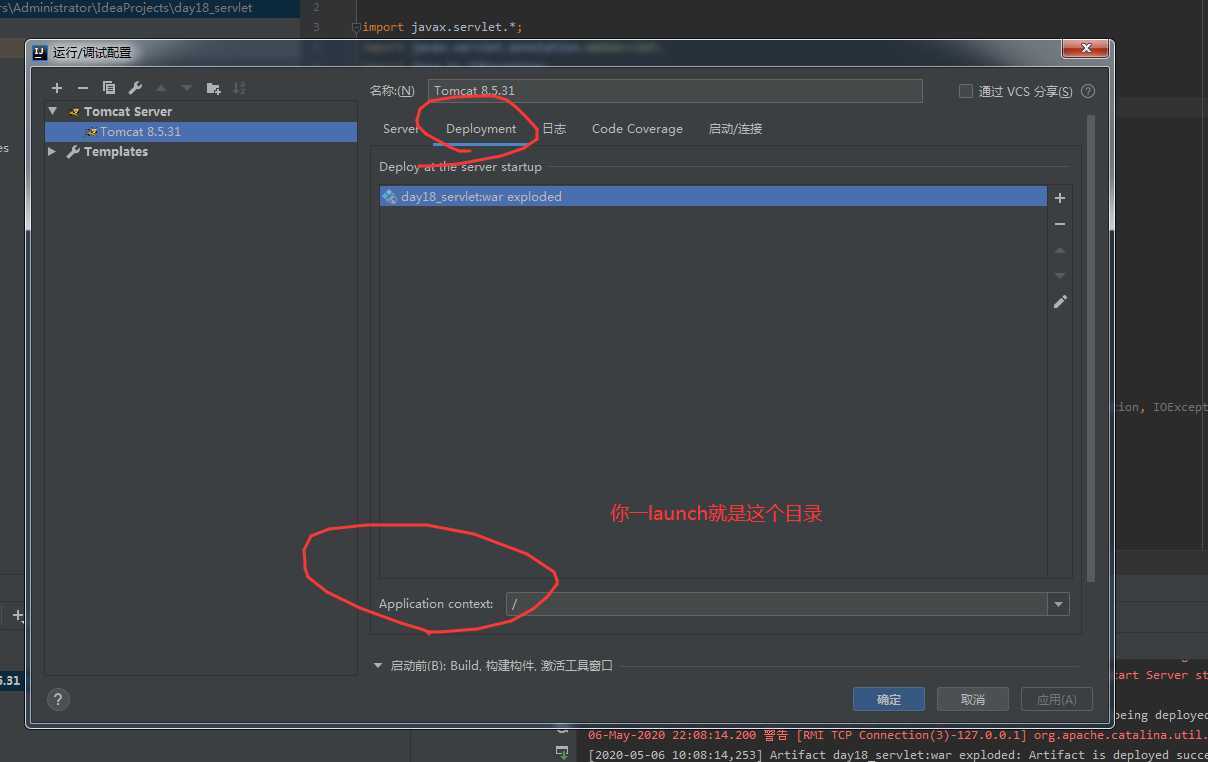Click the name field Tomcat 8.5.31

[x=675, y=90]
